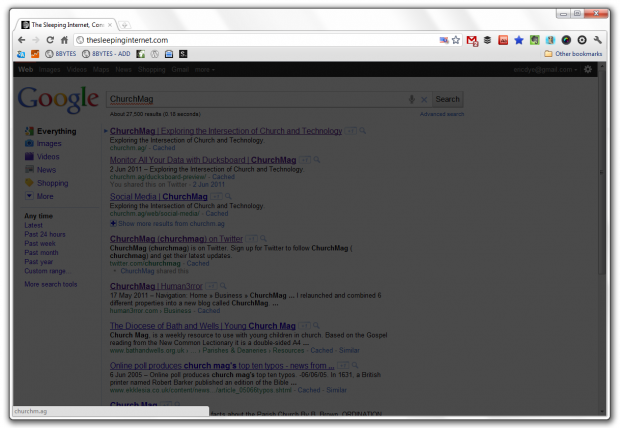Open Advanced search link
Image resolution: width=620 pixels, height=428 pixels.
pyautogui.click(x=442, y=114)
